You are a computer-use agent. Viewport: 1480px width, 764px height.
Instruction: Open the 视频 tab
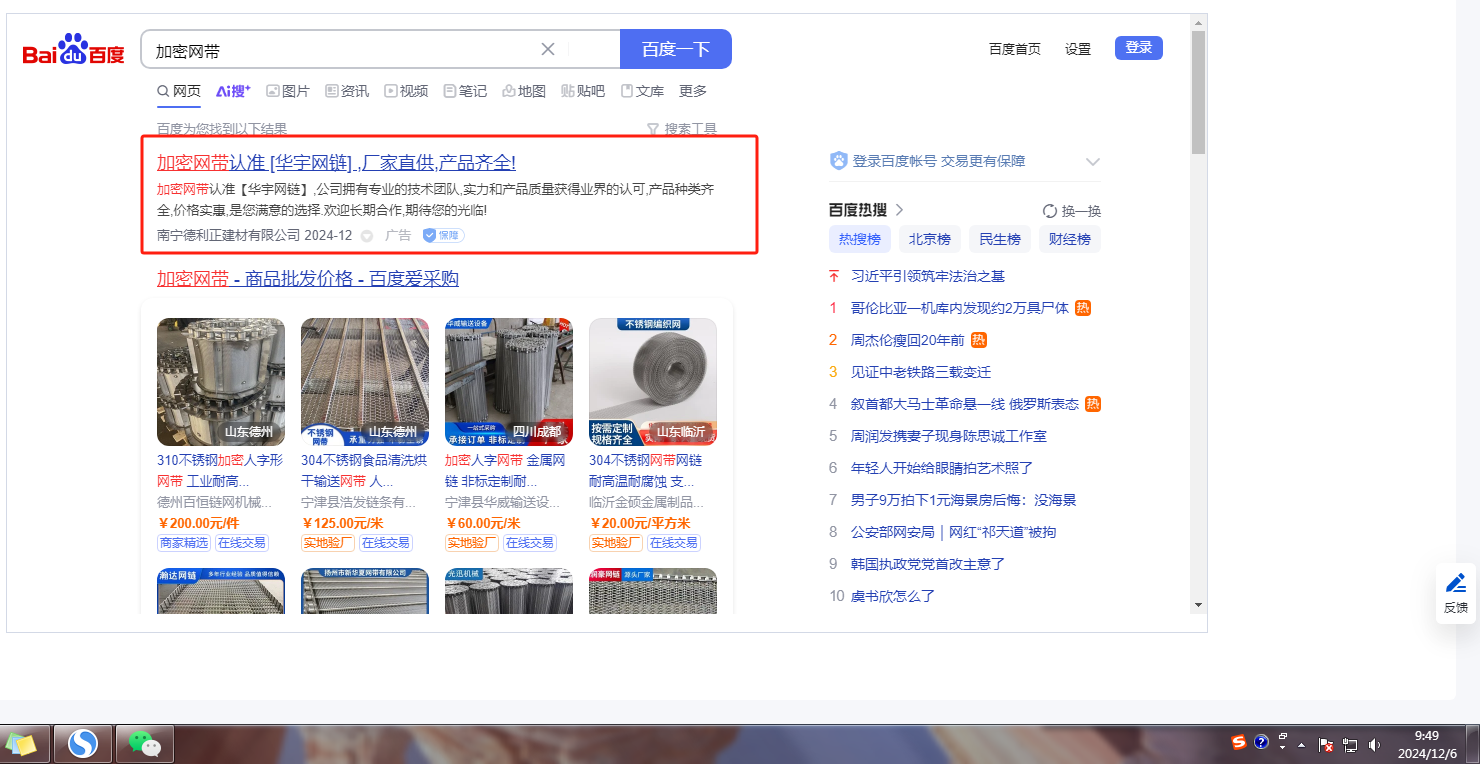coord(406,91)
